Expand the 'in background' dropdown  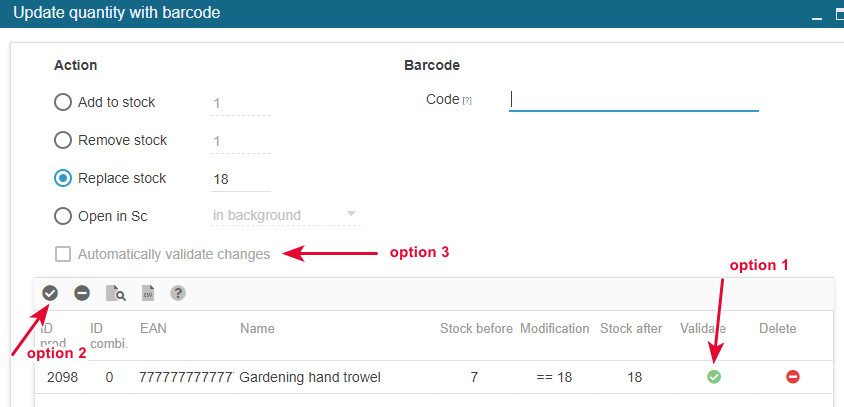(x=285, y=215)
